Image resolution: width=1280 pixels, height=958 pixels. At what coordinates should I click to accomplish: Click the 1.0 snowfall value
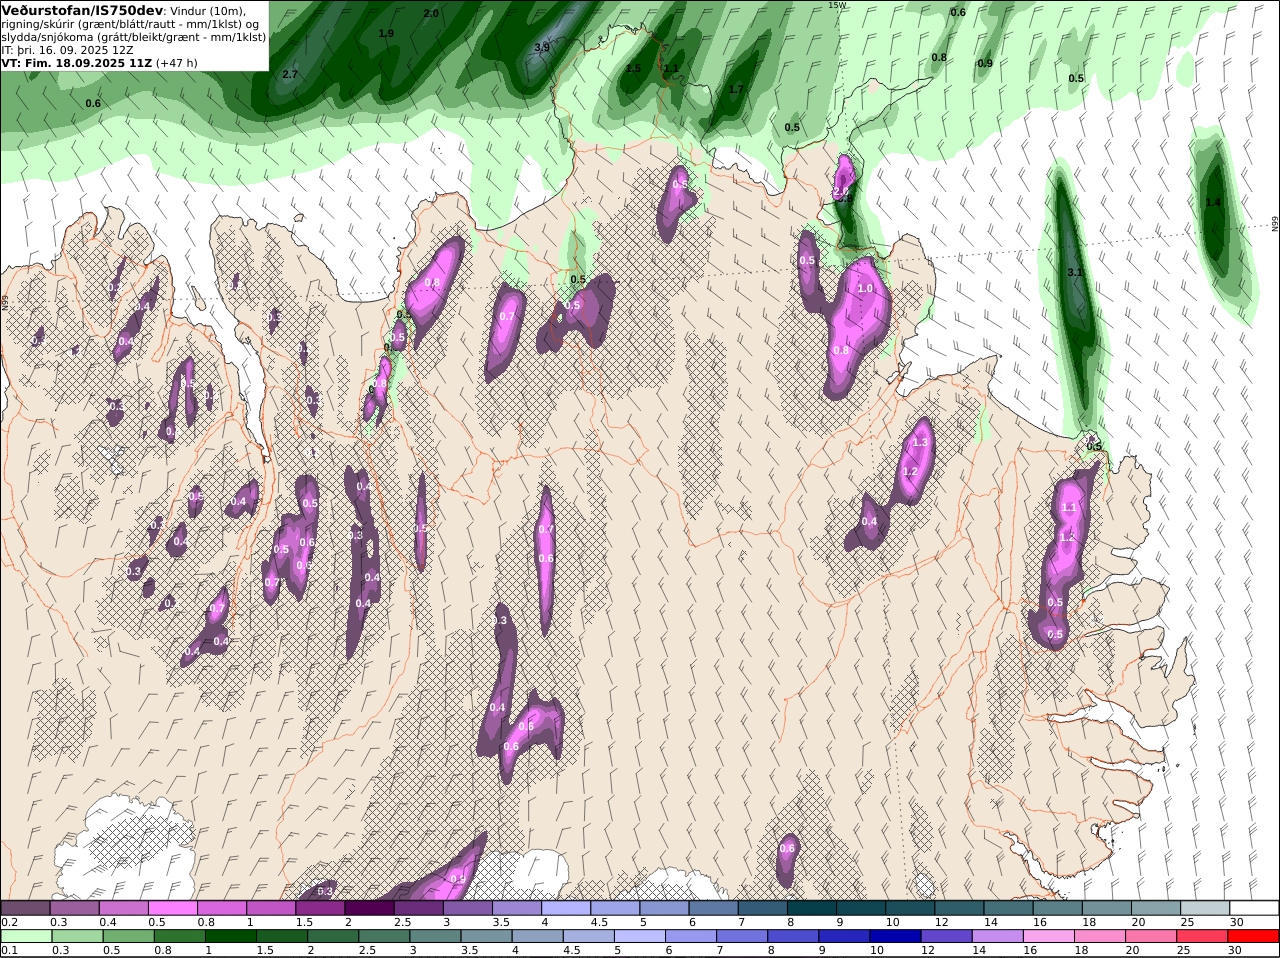[865, 288]
